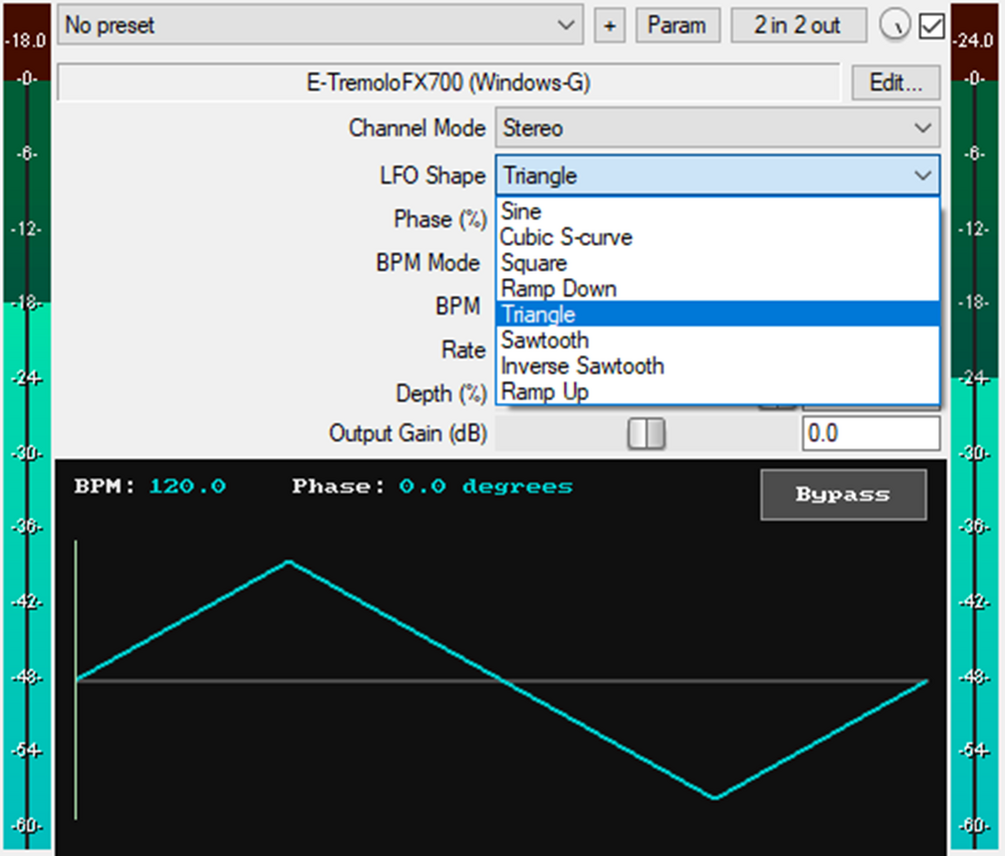Click the triangle waveform display
This screenshot has height=856, width=1005.
[501, 680]
